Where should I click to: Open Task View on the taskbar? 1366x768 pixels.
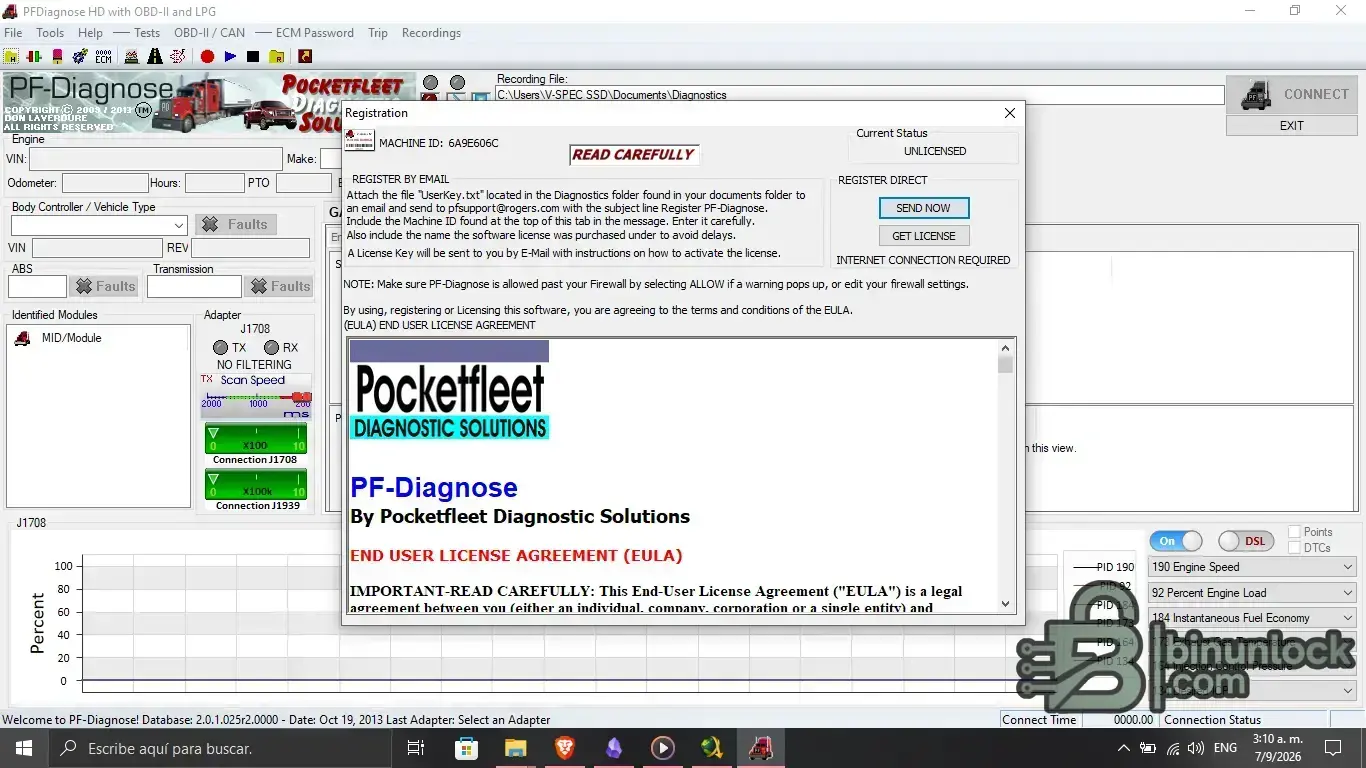416,748
